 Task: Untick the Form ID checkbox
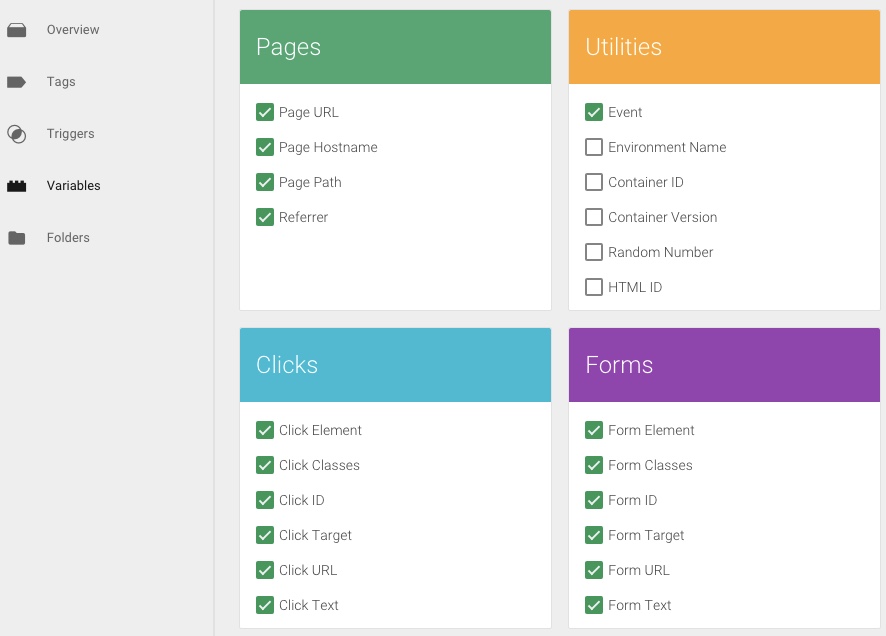click(x=594, y=500)
